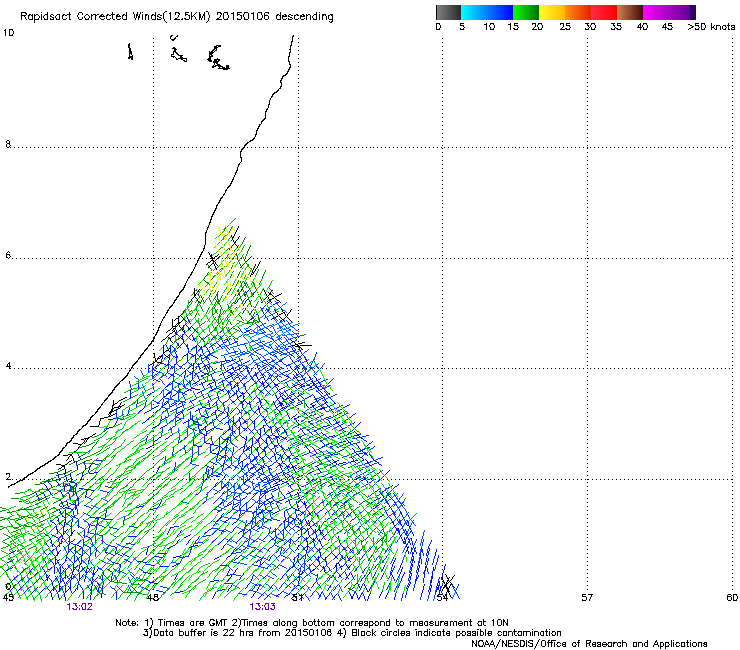Viewport: 740px width, 650px height.
Task: Pick the red 30-35 knots color segment
Action: [x=604, y=12]
